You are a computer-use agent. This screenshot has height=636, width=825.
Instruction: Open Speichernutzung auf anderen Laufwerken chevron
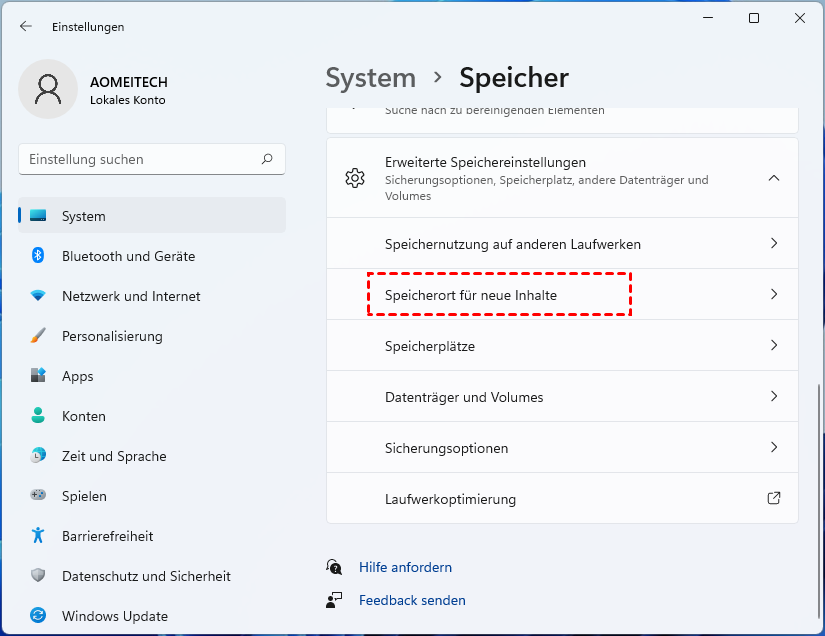point(773,243)
